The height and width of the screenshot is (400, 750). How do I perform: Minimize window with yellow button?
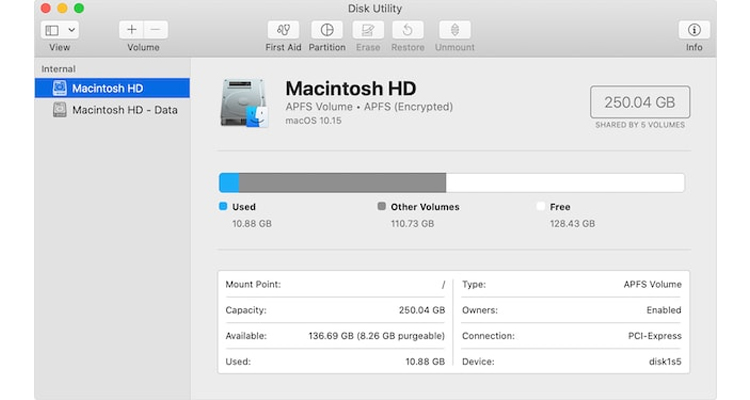[62, 8]
